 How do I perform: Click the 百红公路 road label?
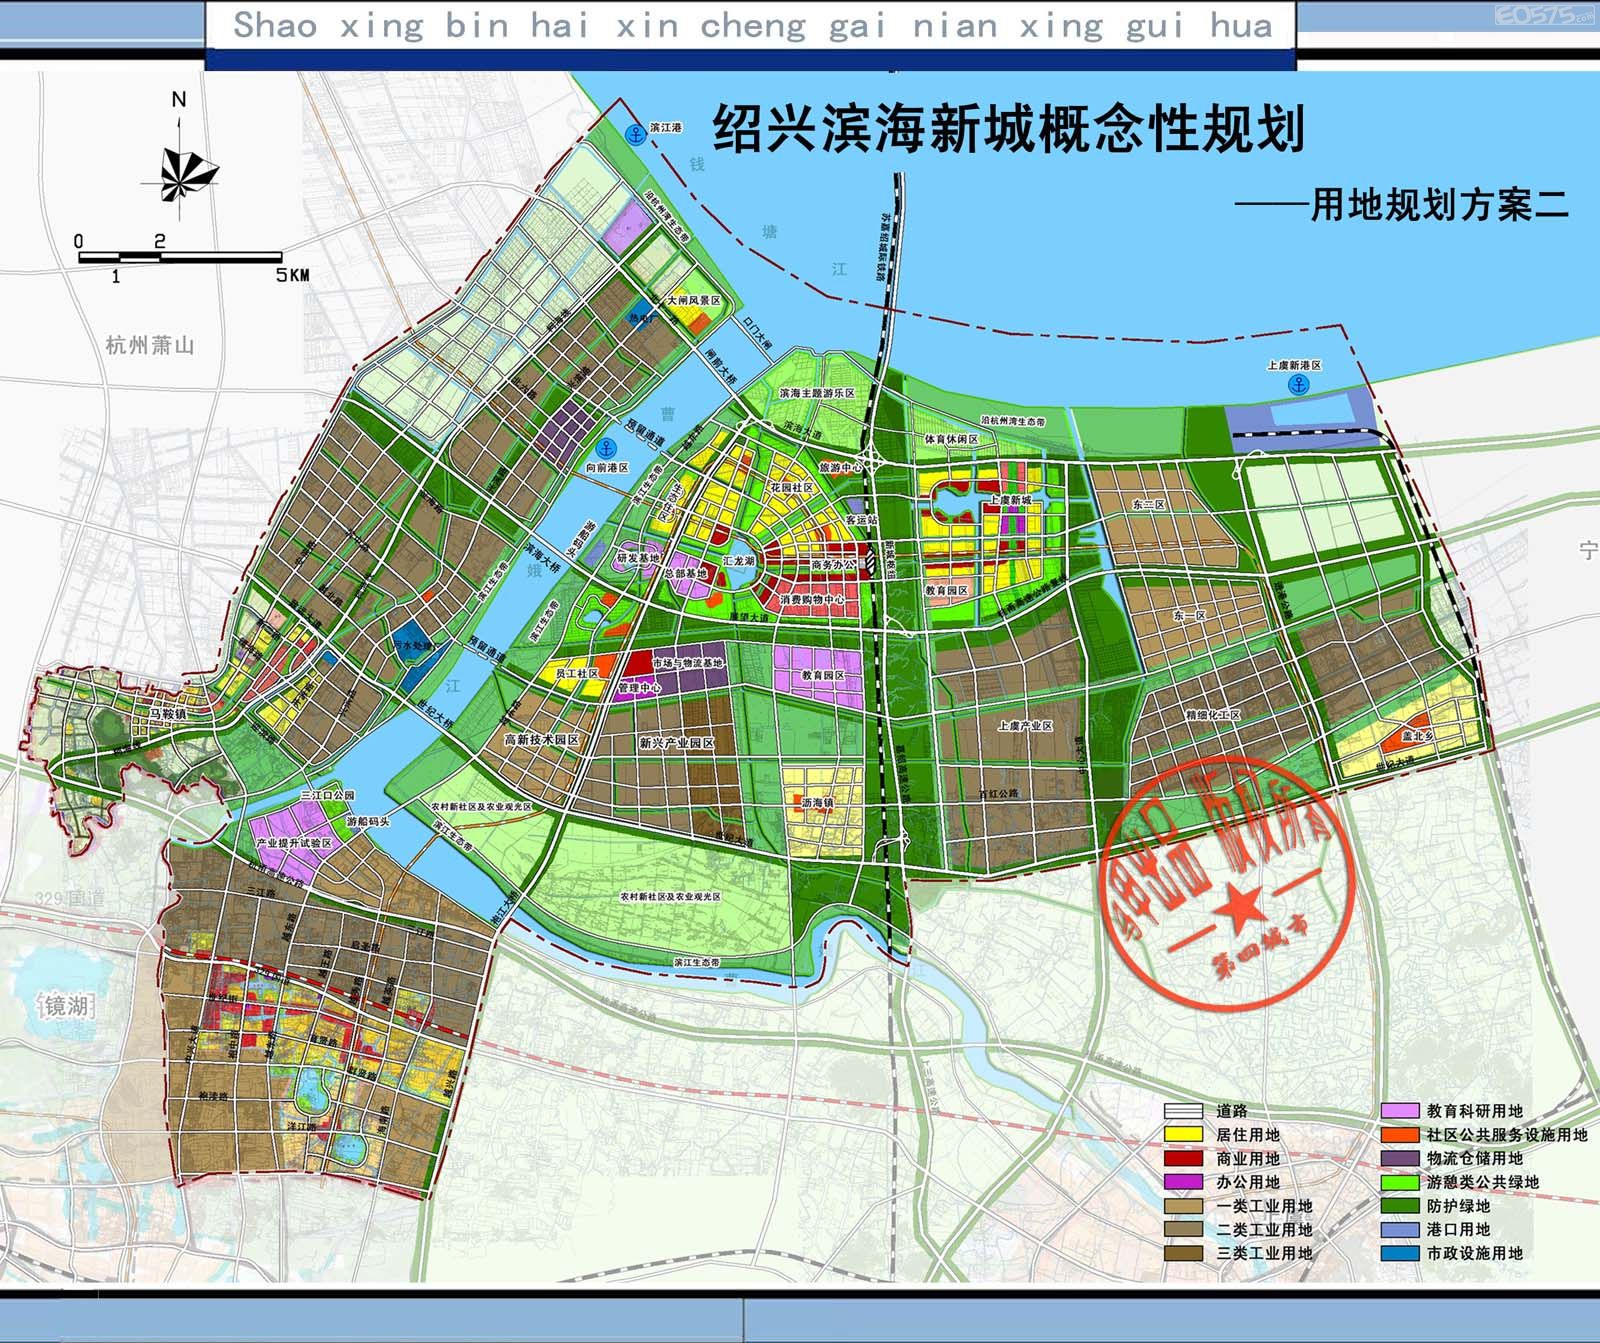coord(998,793)
